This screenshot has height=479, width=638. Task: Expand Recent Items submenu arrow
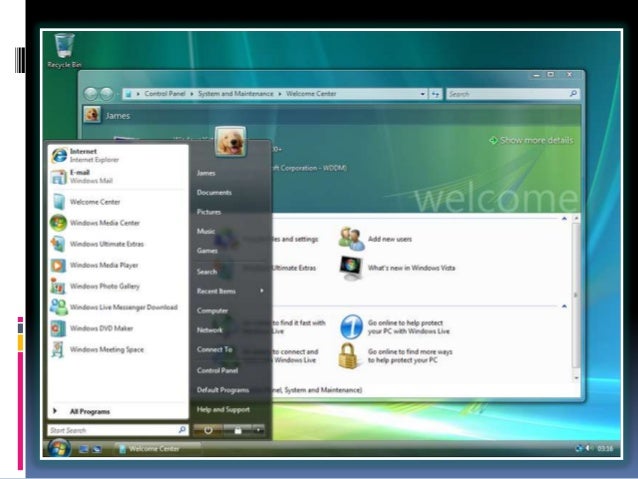(x=262, y=291)
